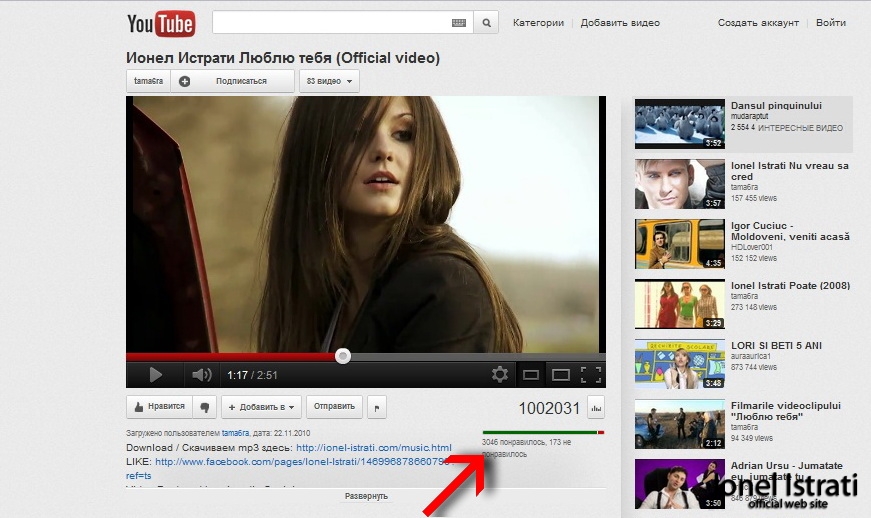Mute the video with the speaker icon
871x518 pixels.
pos(202,375)
